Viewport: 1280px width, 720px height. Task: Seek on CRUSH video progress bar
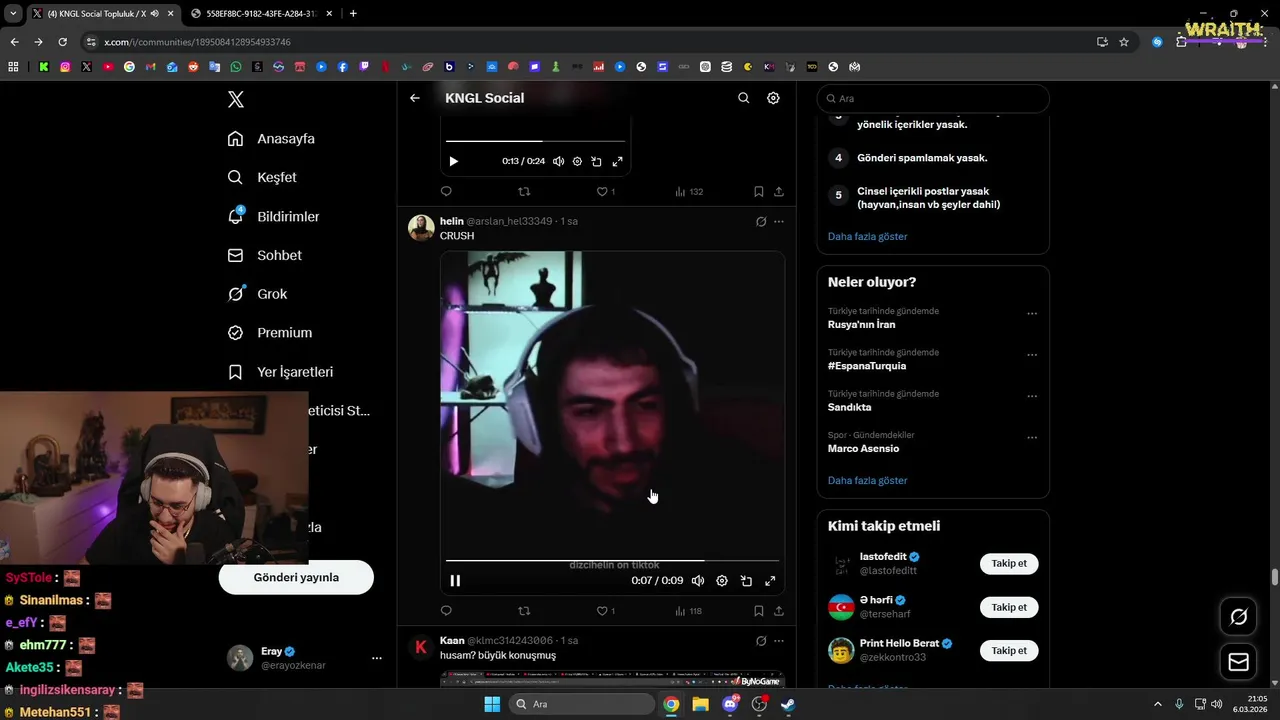click(612, 560)
